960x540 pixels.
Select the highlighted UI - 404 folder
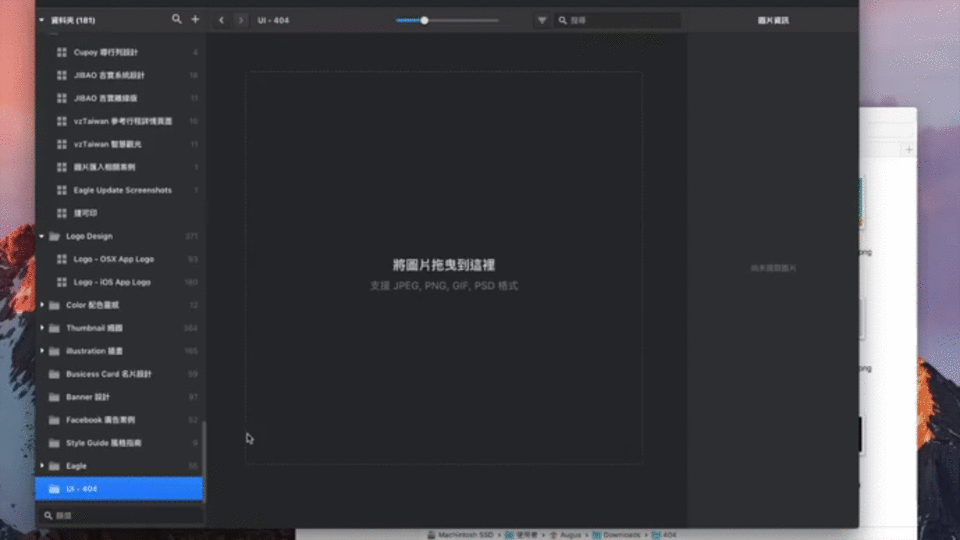(x=119, y=489)
